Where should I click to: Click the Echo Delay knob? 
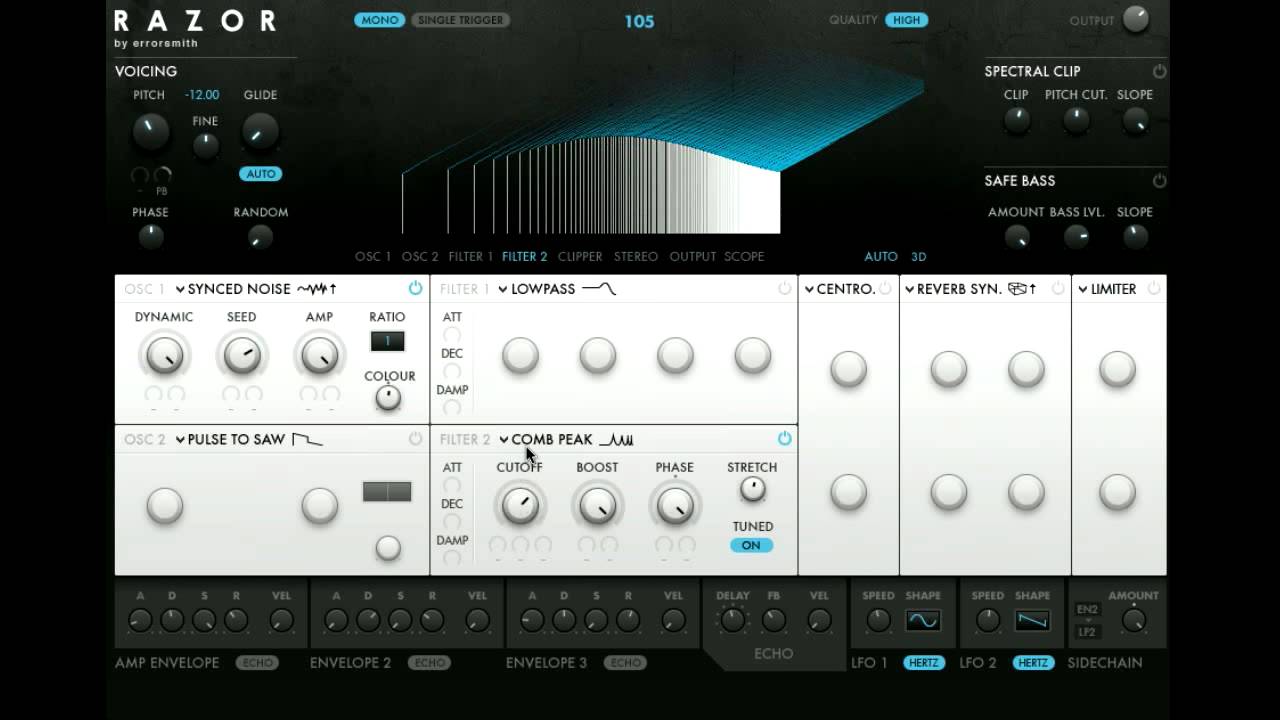click(x=733, y=620)
